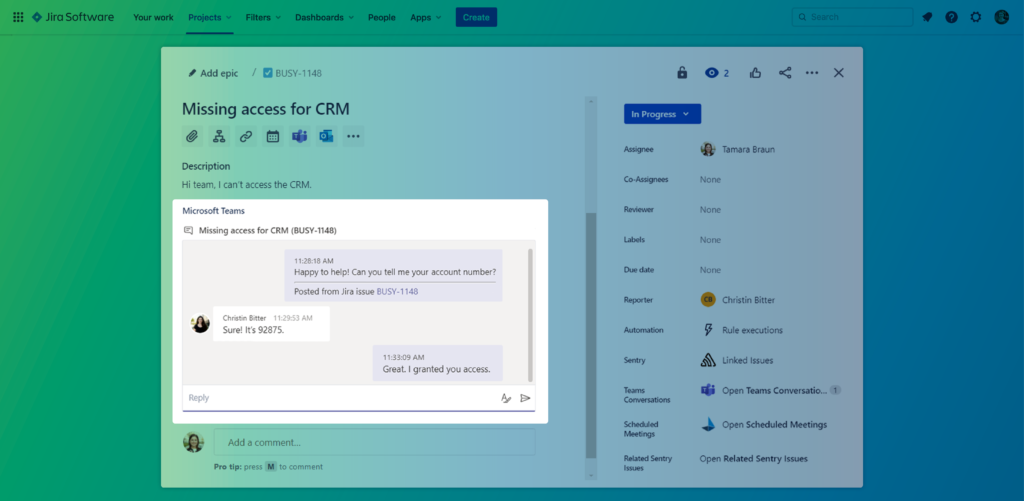
Task: Open the notifications bell icon
Action: tap(927, 17)
